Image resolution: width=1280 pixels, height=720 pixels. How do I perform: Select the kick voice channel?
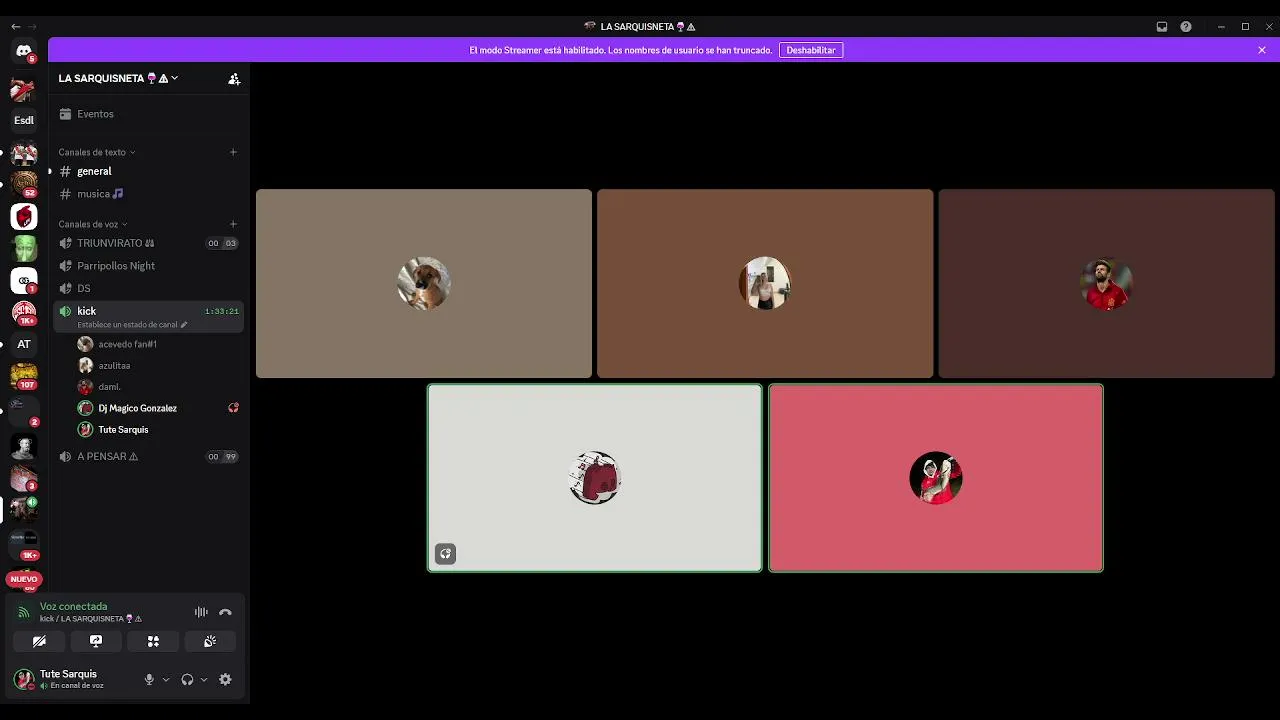click(x=149, y=316)
